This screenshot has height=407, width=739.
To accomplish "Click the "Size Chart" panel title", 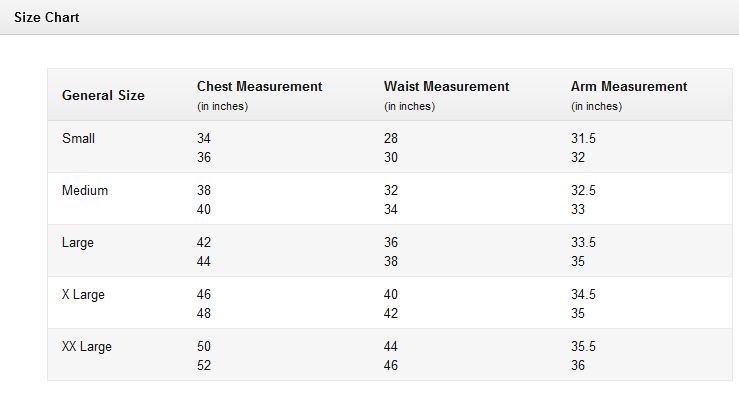I will click(46, 17).
